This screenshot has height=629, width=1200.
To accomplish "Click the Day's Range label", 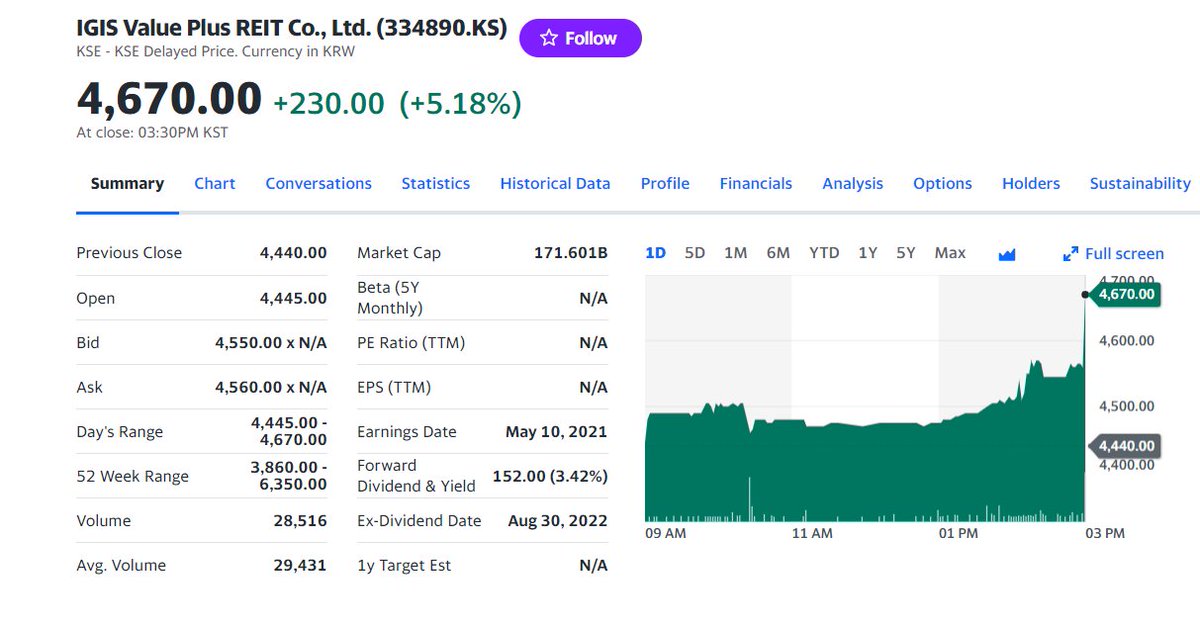I will (119, 432).
